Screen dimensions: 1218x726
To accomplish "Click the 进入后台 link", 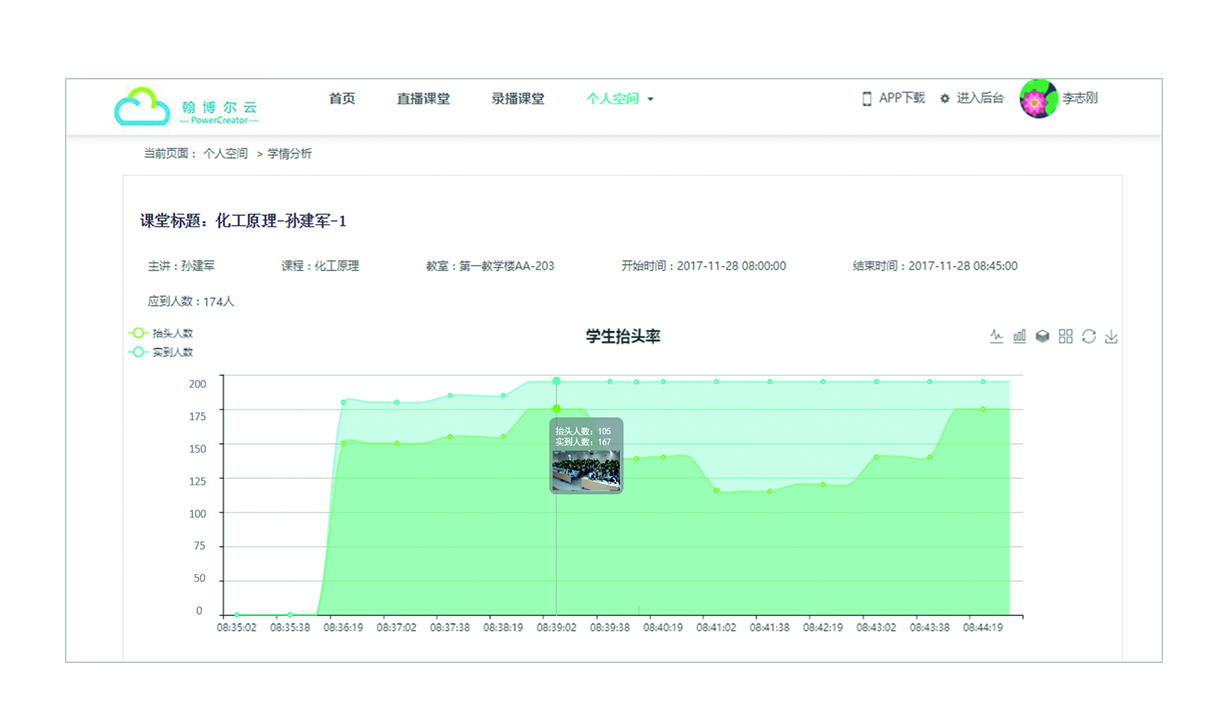I will [x=979, y=99].
